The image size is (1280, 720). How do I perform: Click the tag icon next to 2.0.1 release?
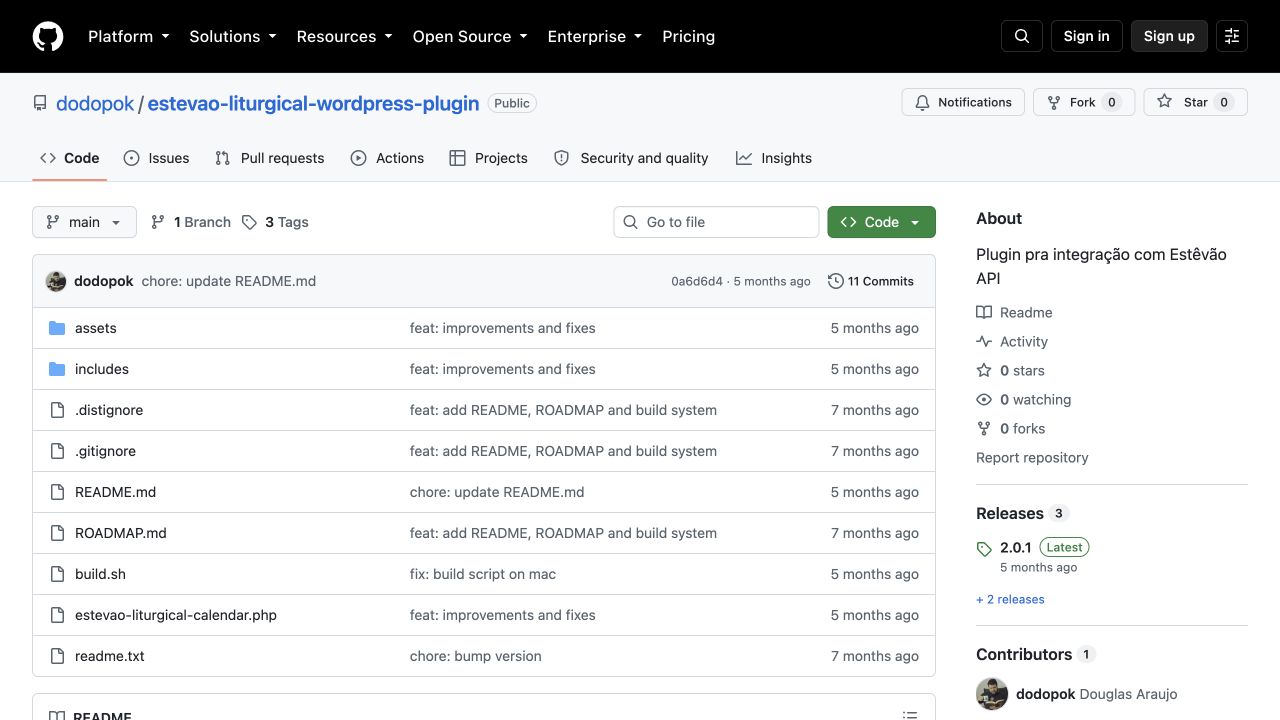[984, 549]
